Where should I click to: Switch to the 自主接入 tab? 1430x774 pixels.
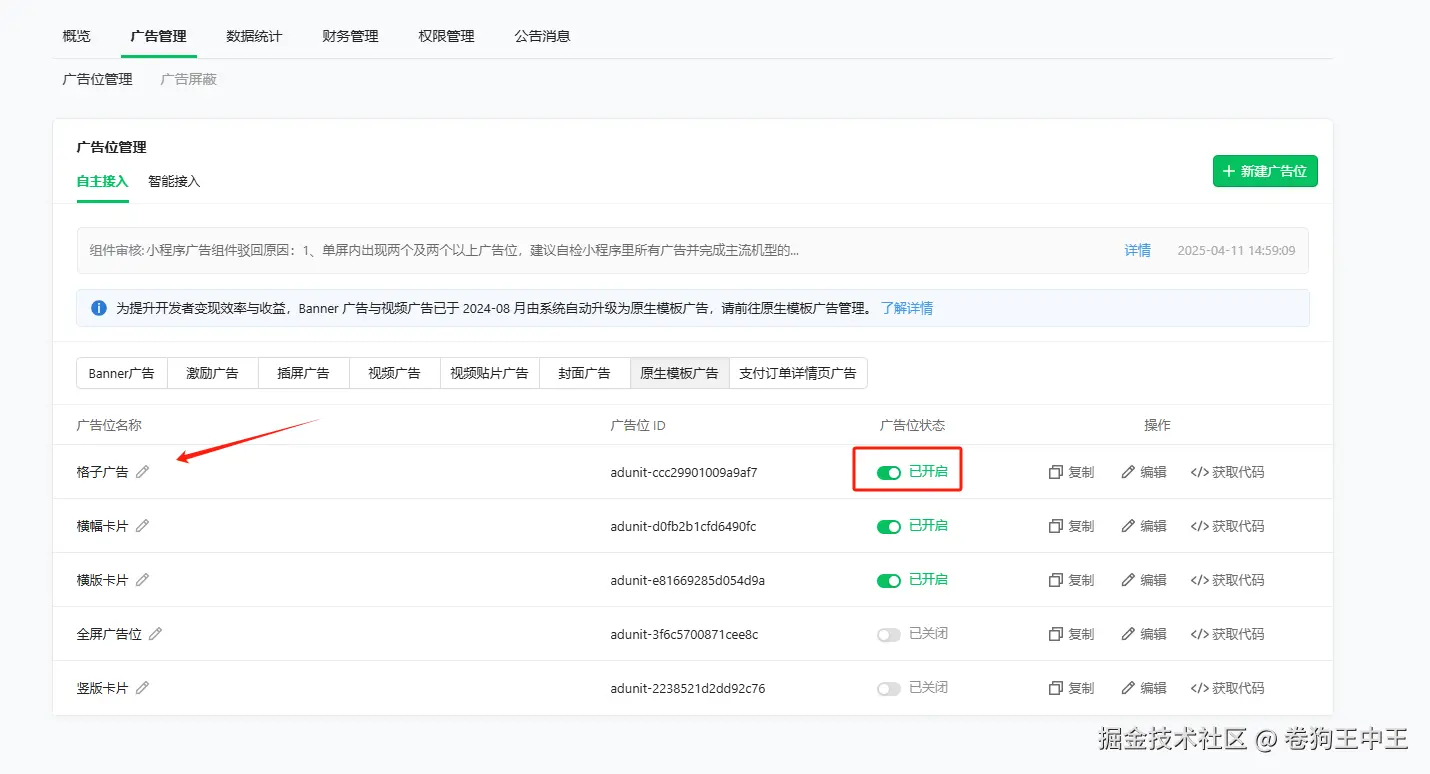click(102, 181)
